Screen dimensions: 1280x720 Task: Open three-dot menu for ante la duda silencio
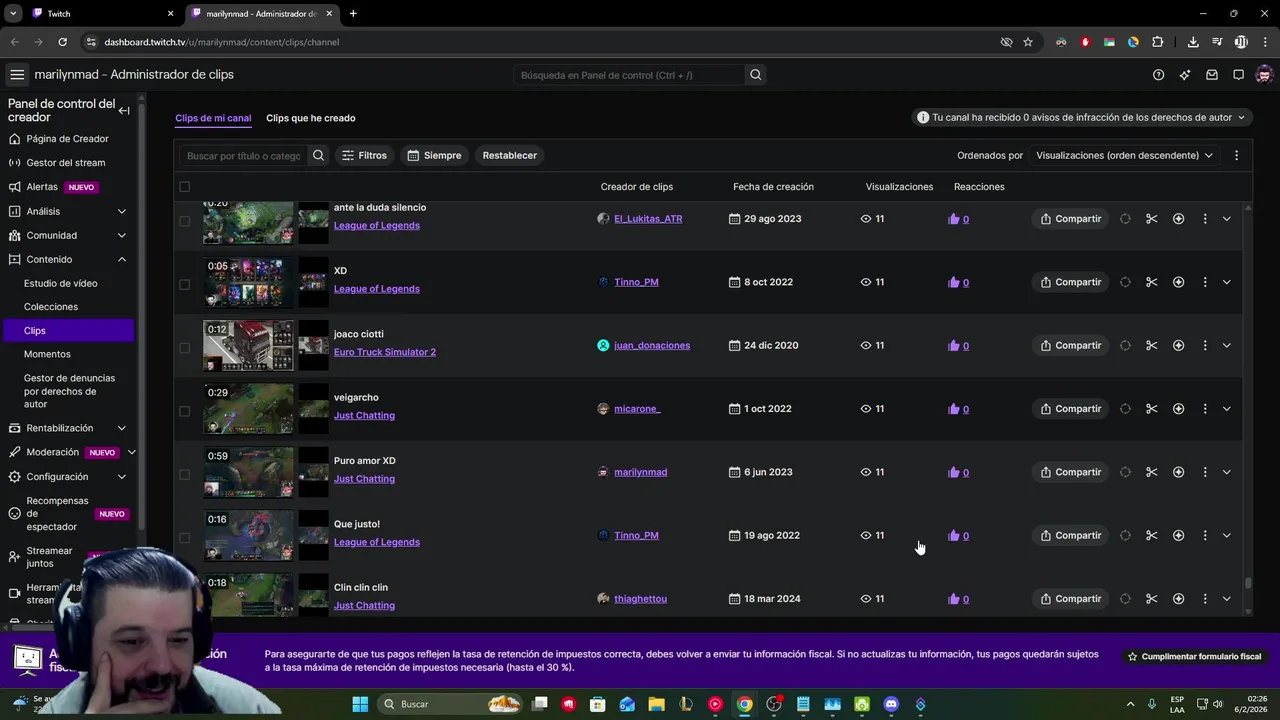1205,219
